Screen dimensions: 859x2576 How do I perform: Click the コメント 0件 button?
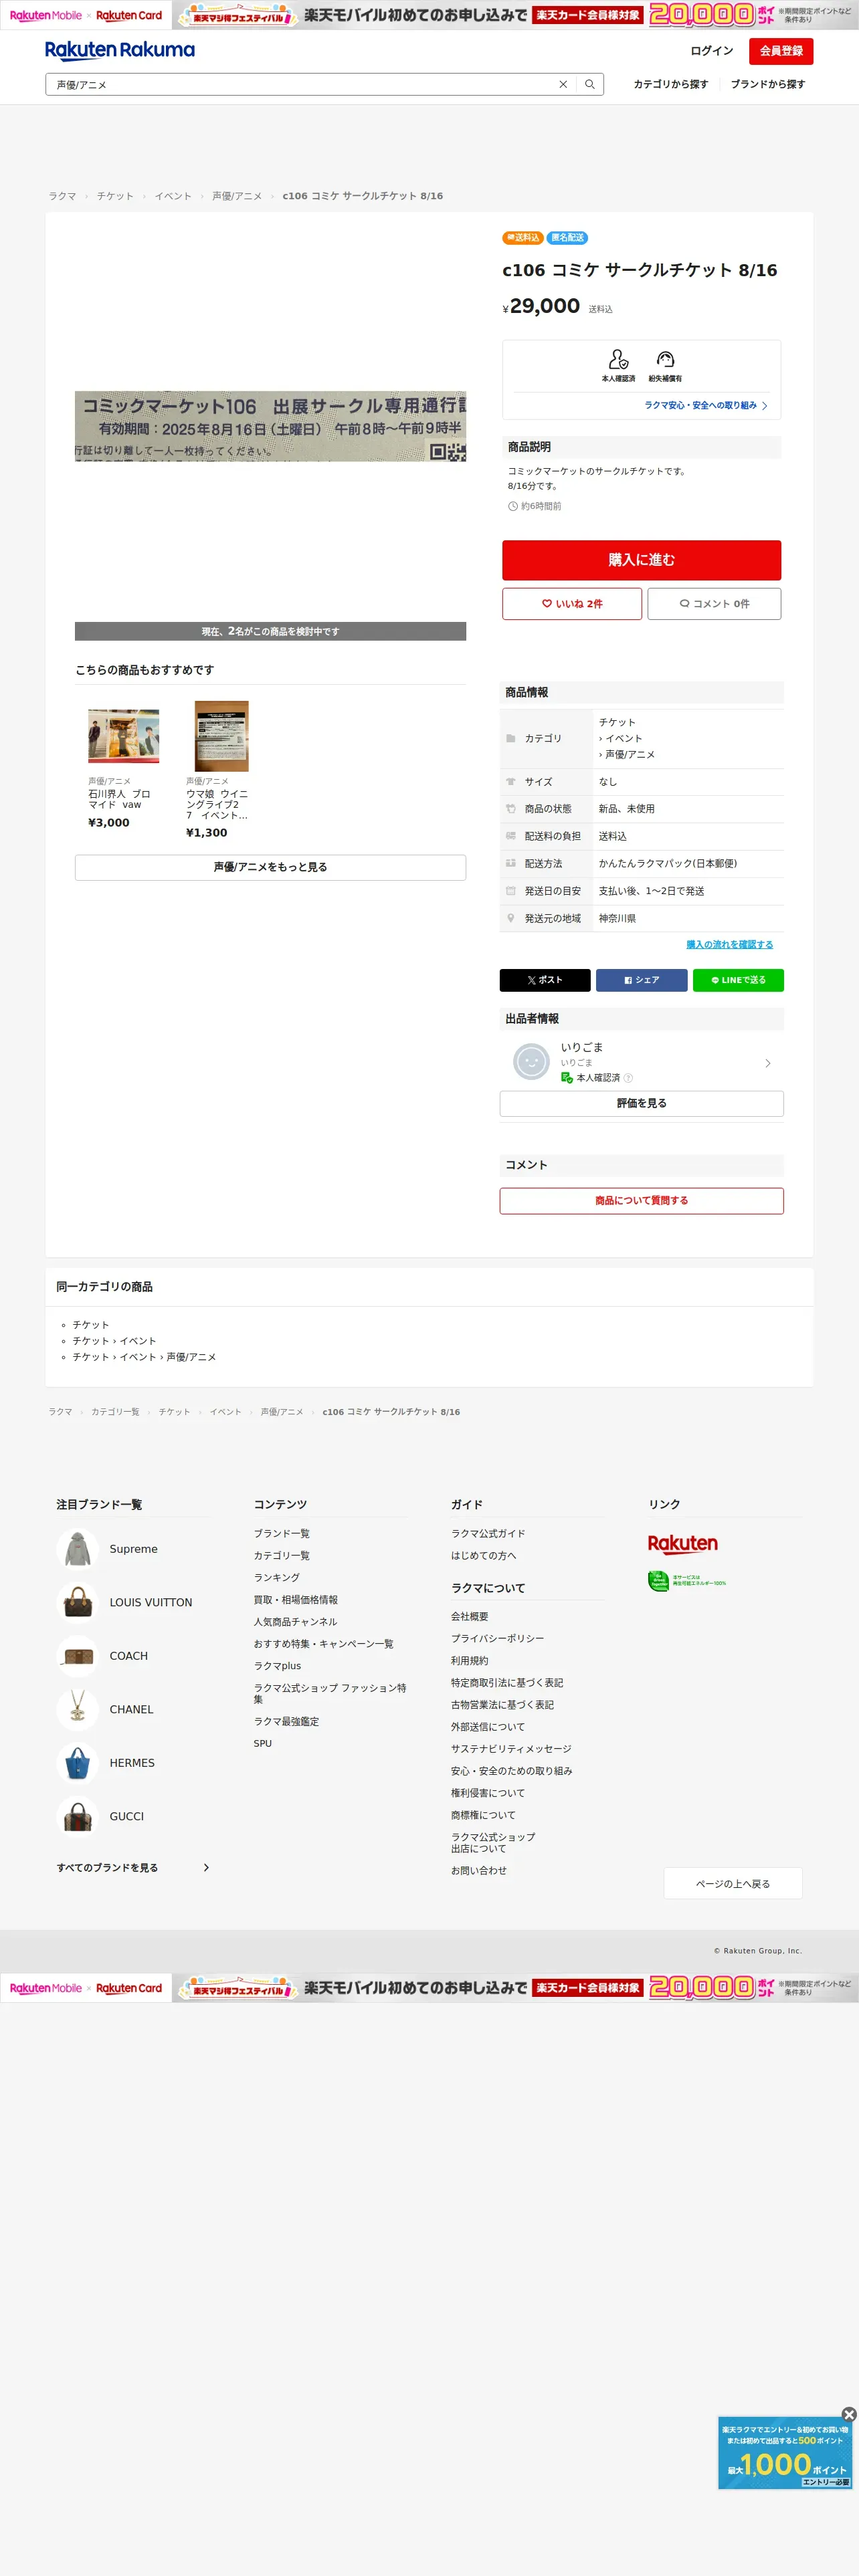click(714, 604)
